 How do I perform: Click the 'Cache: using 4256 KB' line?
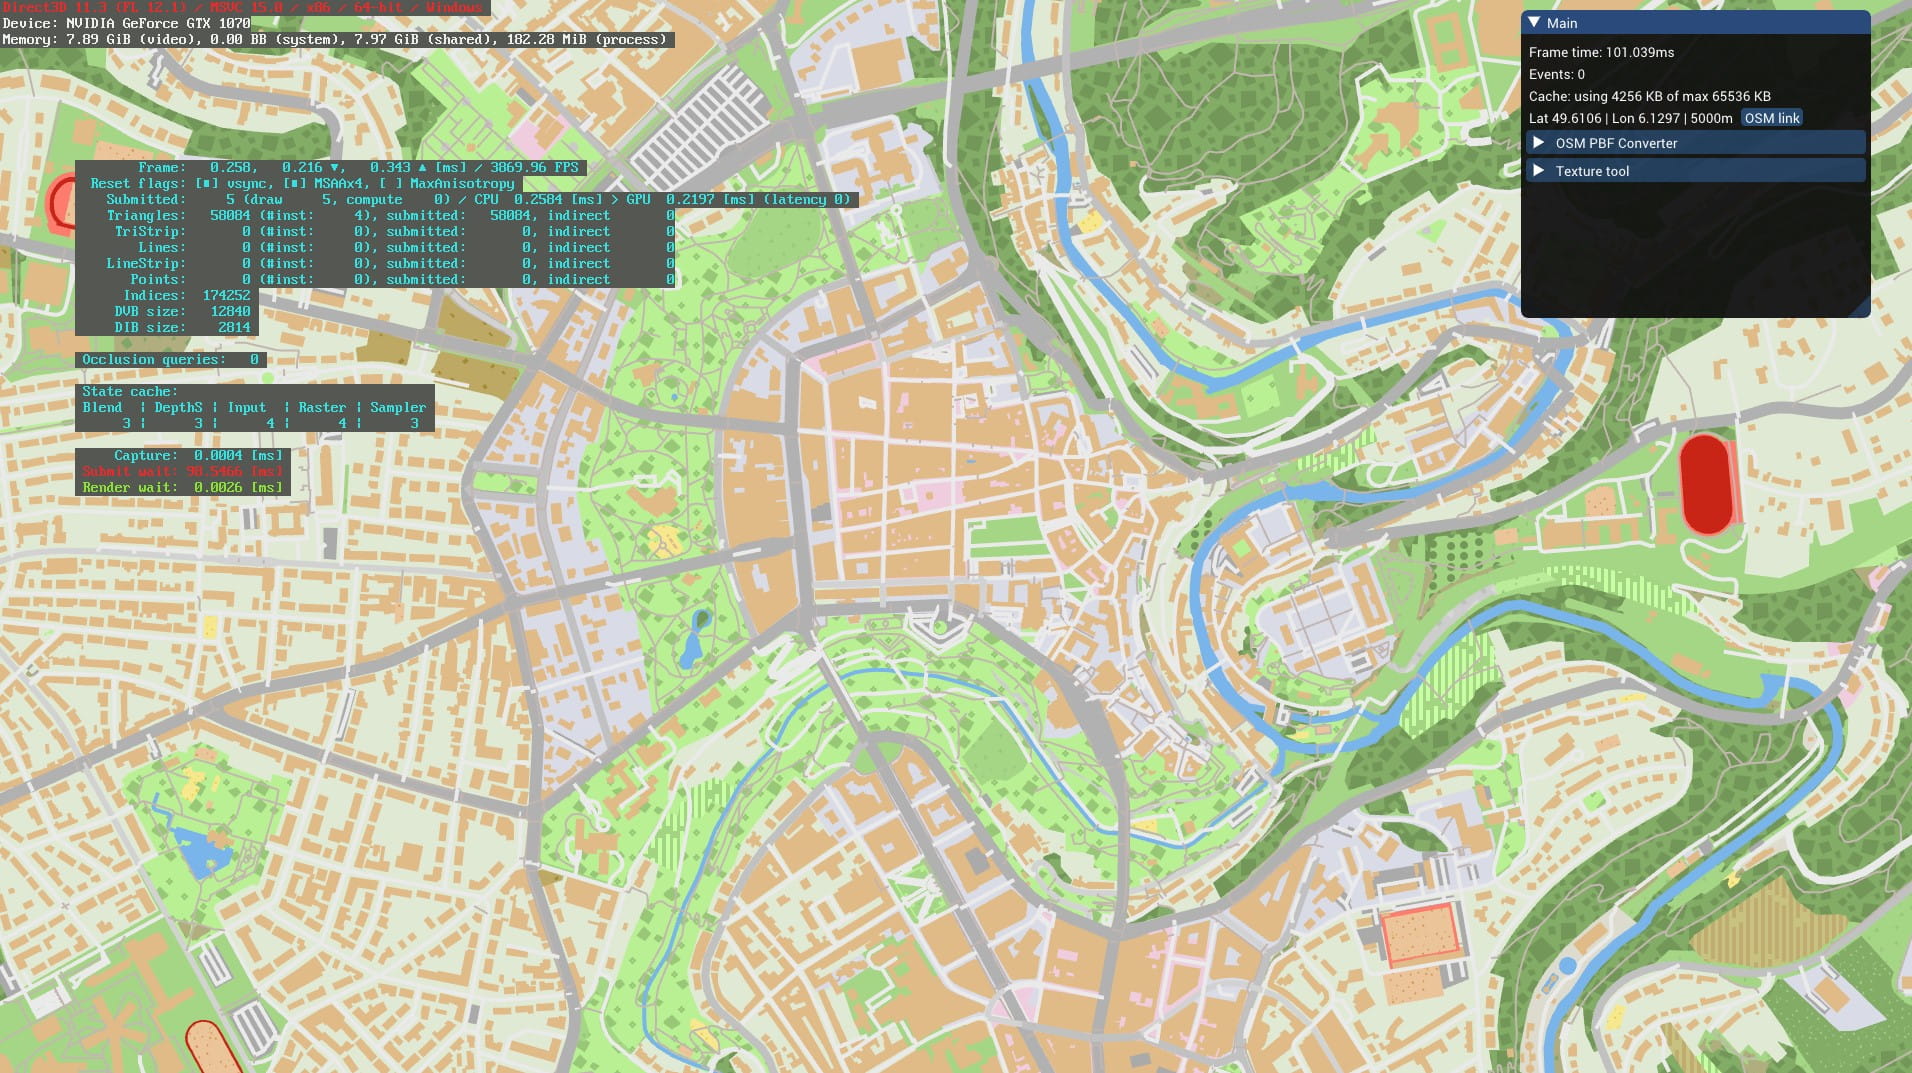[1649, 96]
